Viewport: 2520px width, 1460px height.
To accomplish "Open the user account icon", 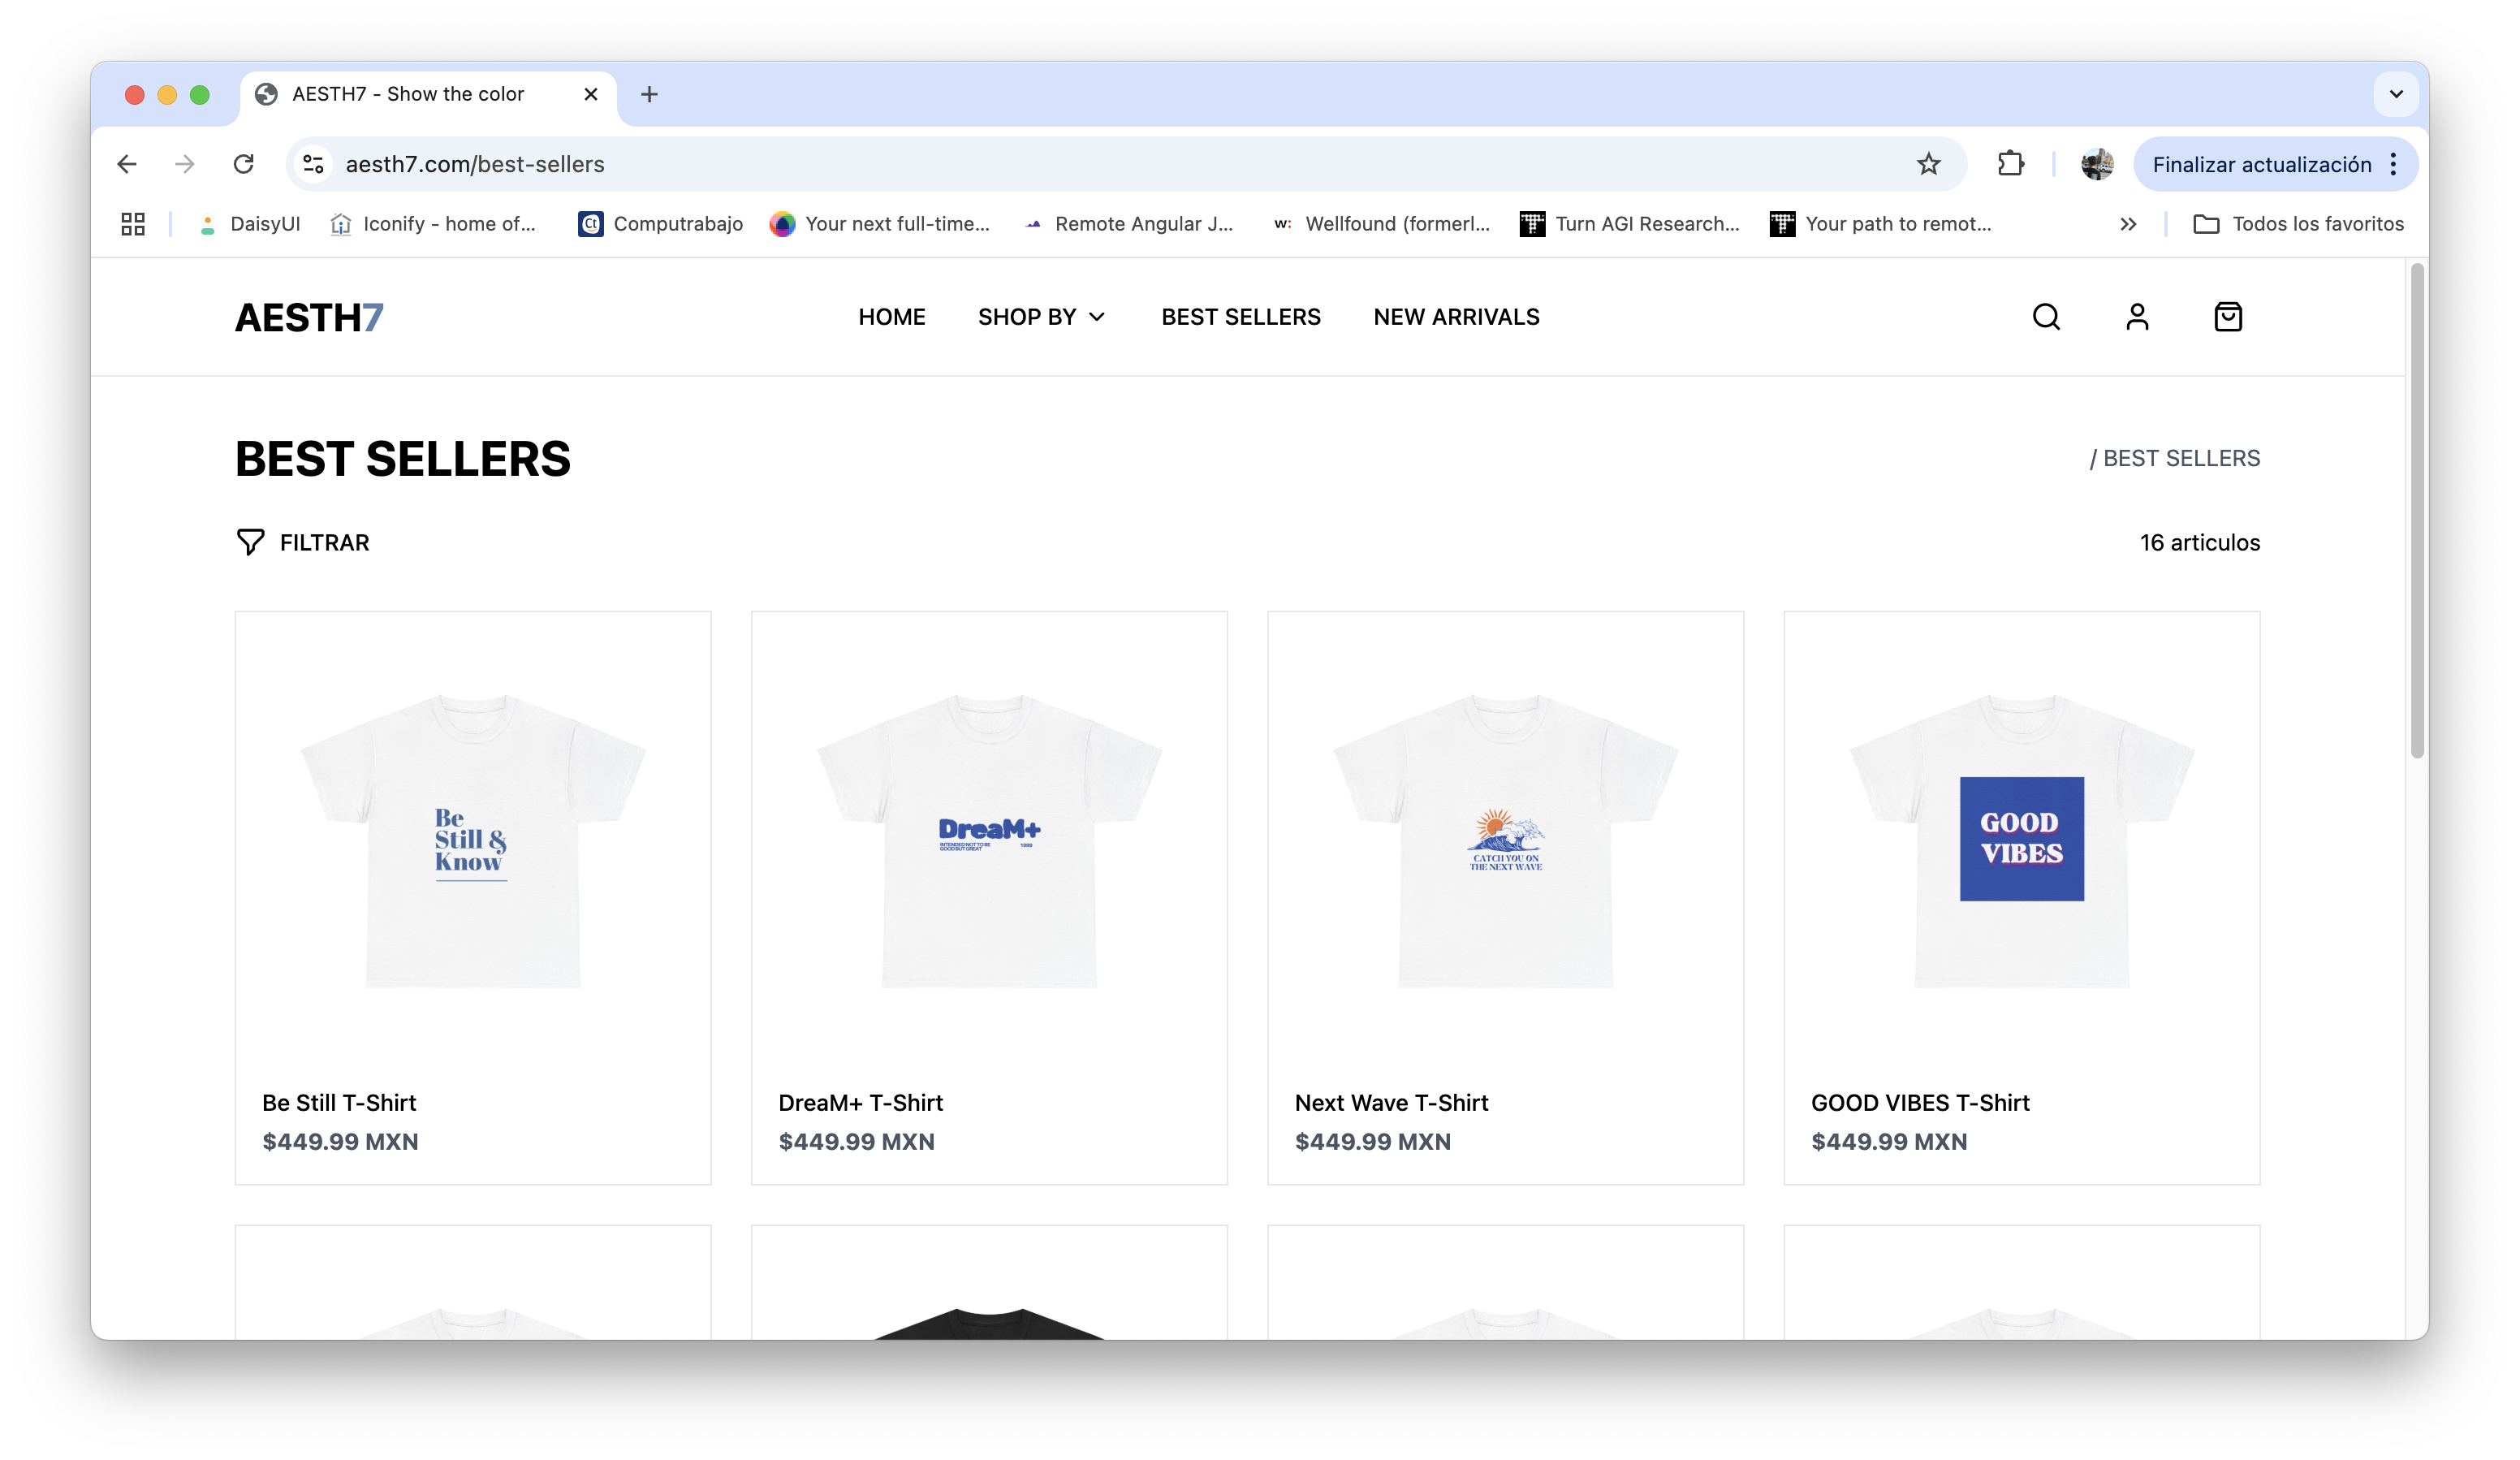I will [x=2137, y=317].
